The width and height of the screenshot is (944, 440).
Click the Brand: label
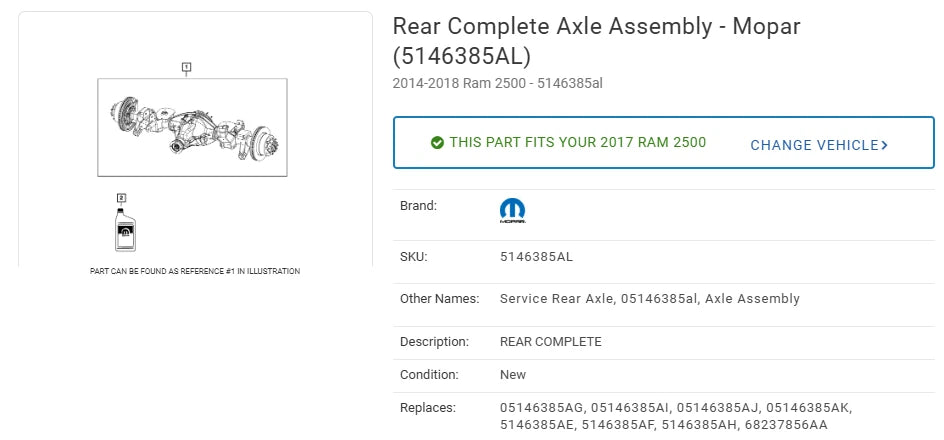click(418, 206)
